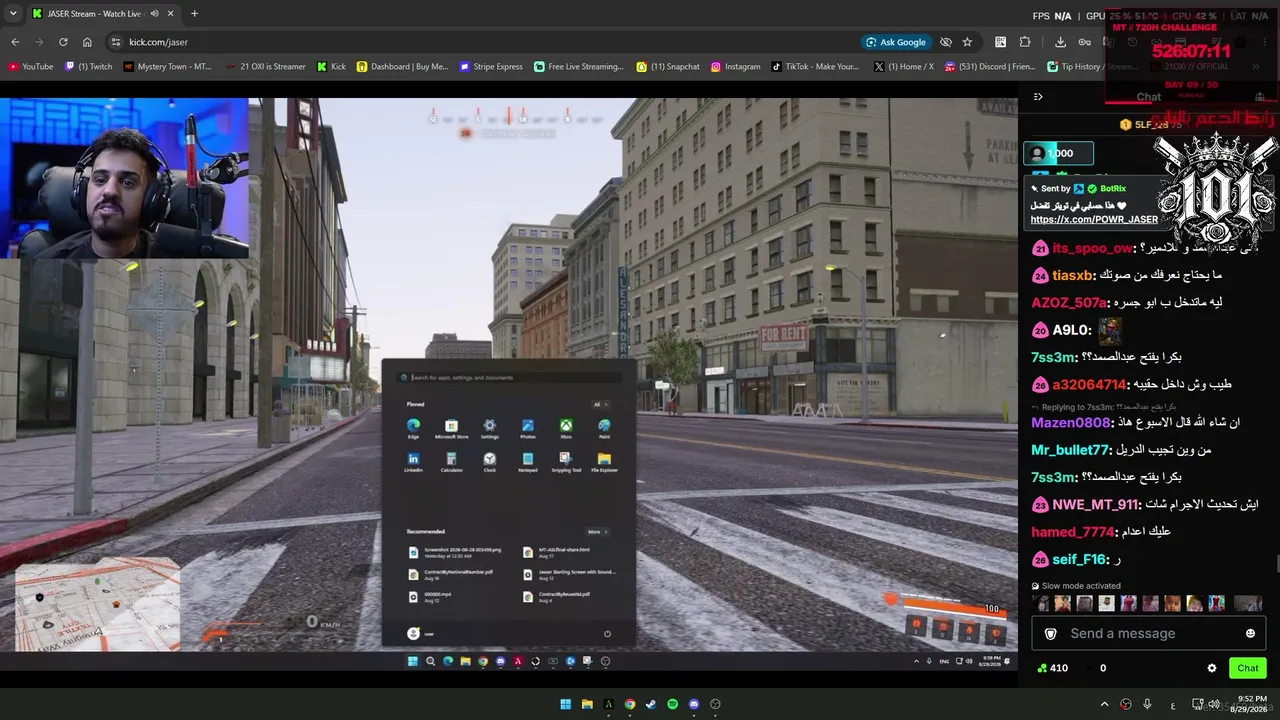The image size is (1280, 720).
Task: Open the Mystery Town bookmark
Action: tap(168, 67)
